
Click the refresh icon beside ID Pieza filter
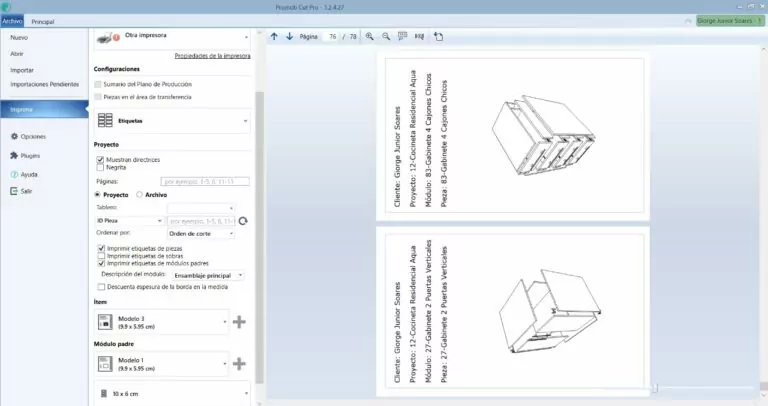[x=243, y=221]
